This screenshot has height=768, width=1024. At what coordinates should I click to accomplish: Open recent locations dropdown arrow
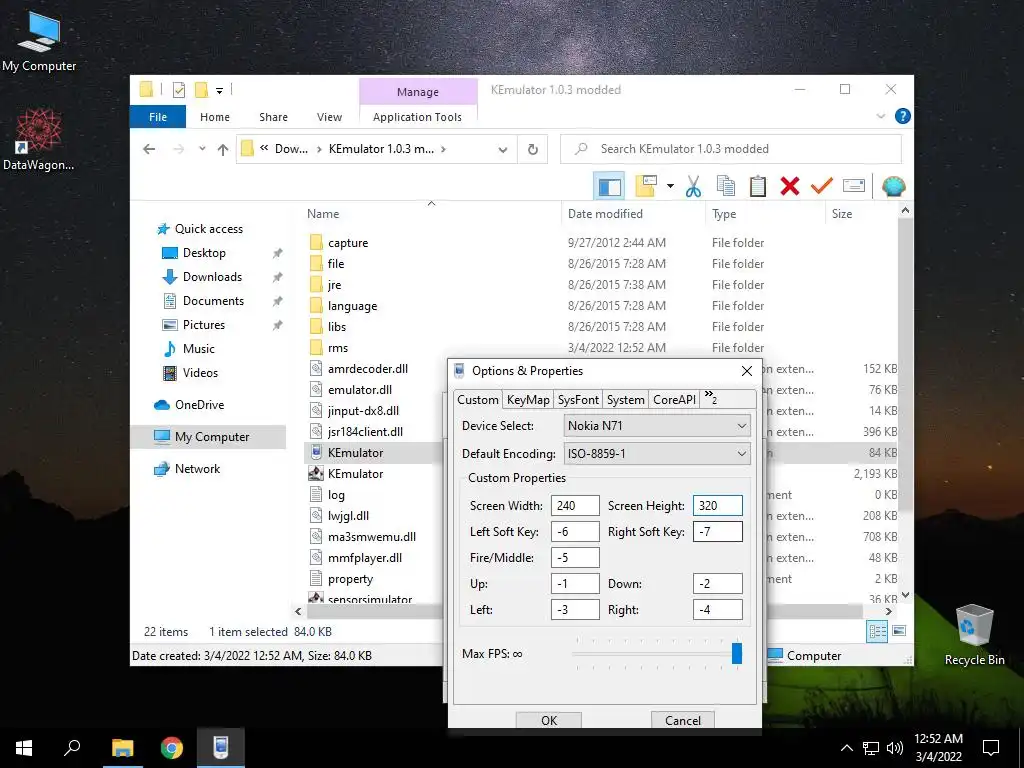pos(202,149)
